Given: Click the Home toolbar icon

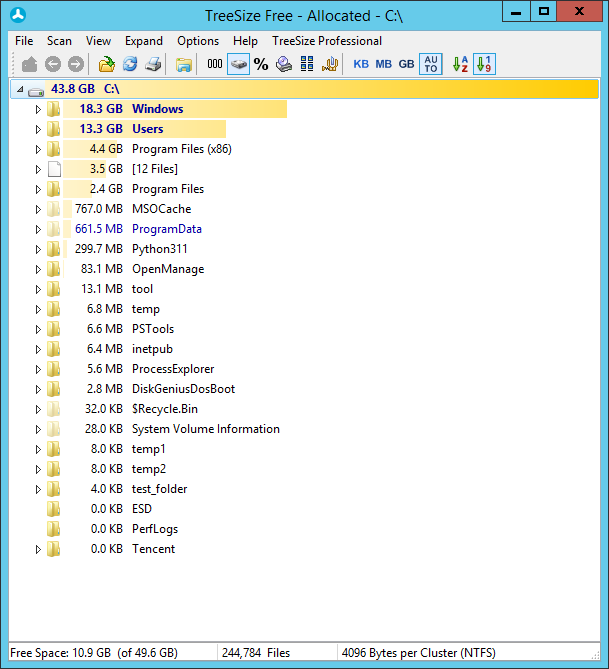Looking at the screenshot, I should (x=29, y=64).
